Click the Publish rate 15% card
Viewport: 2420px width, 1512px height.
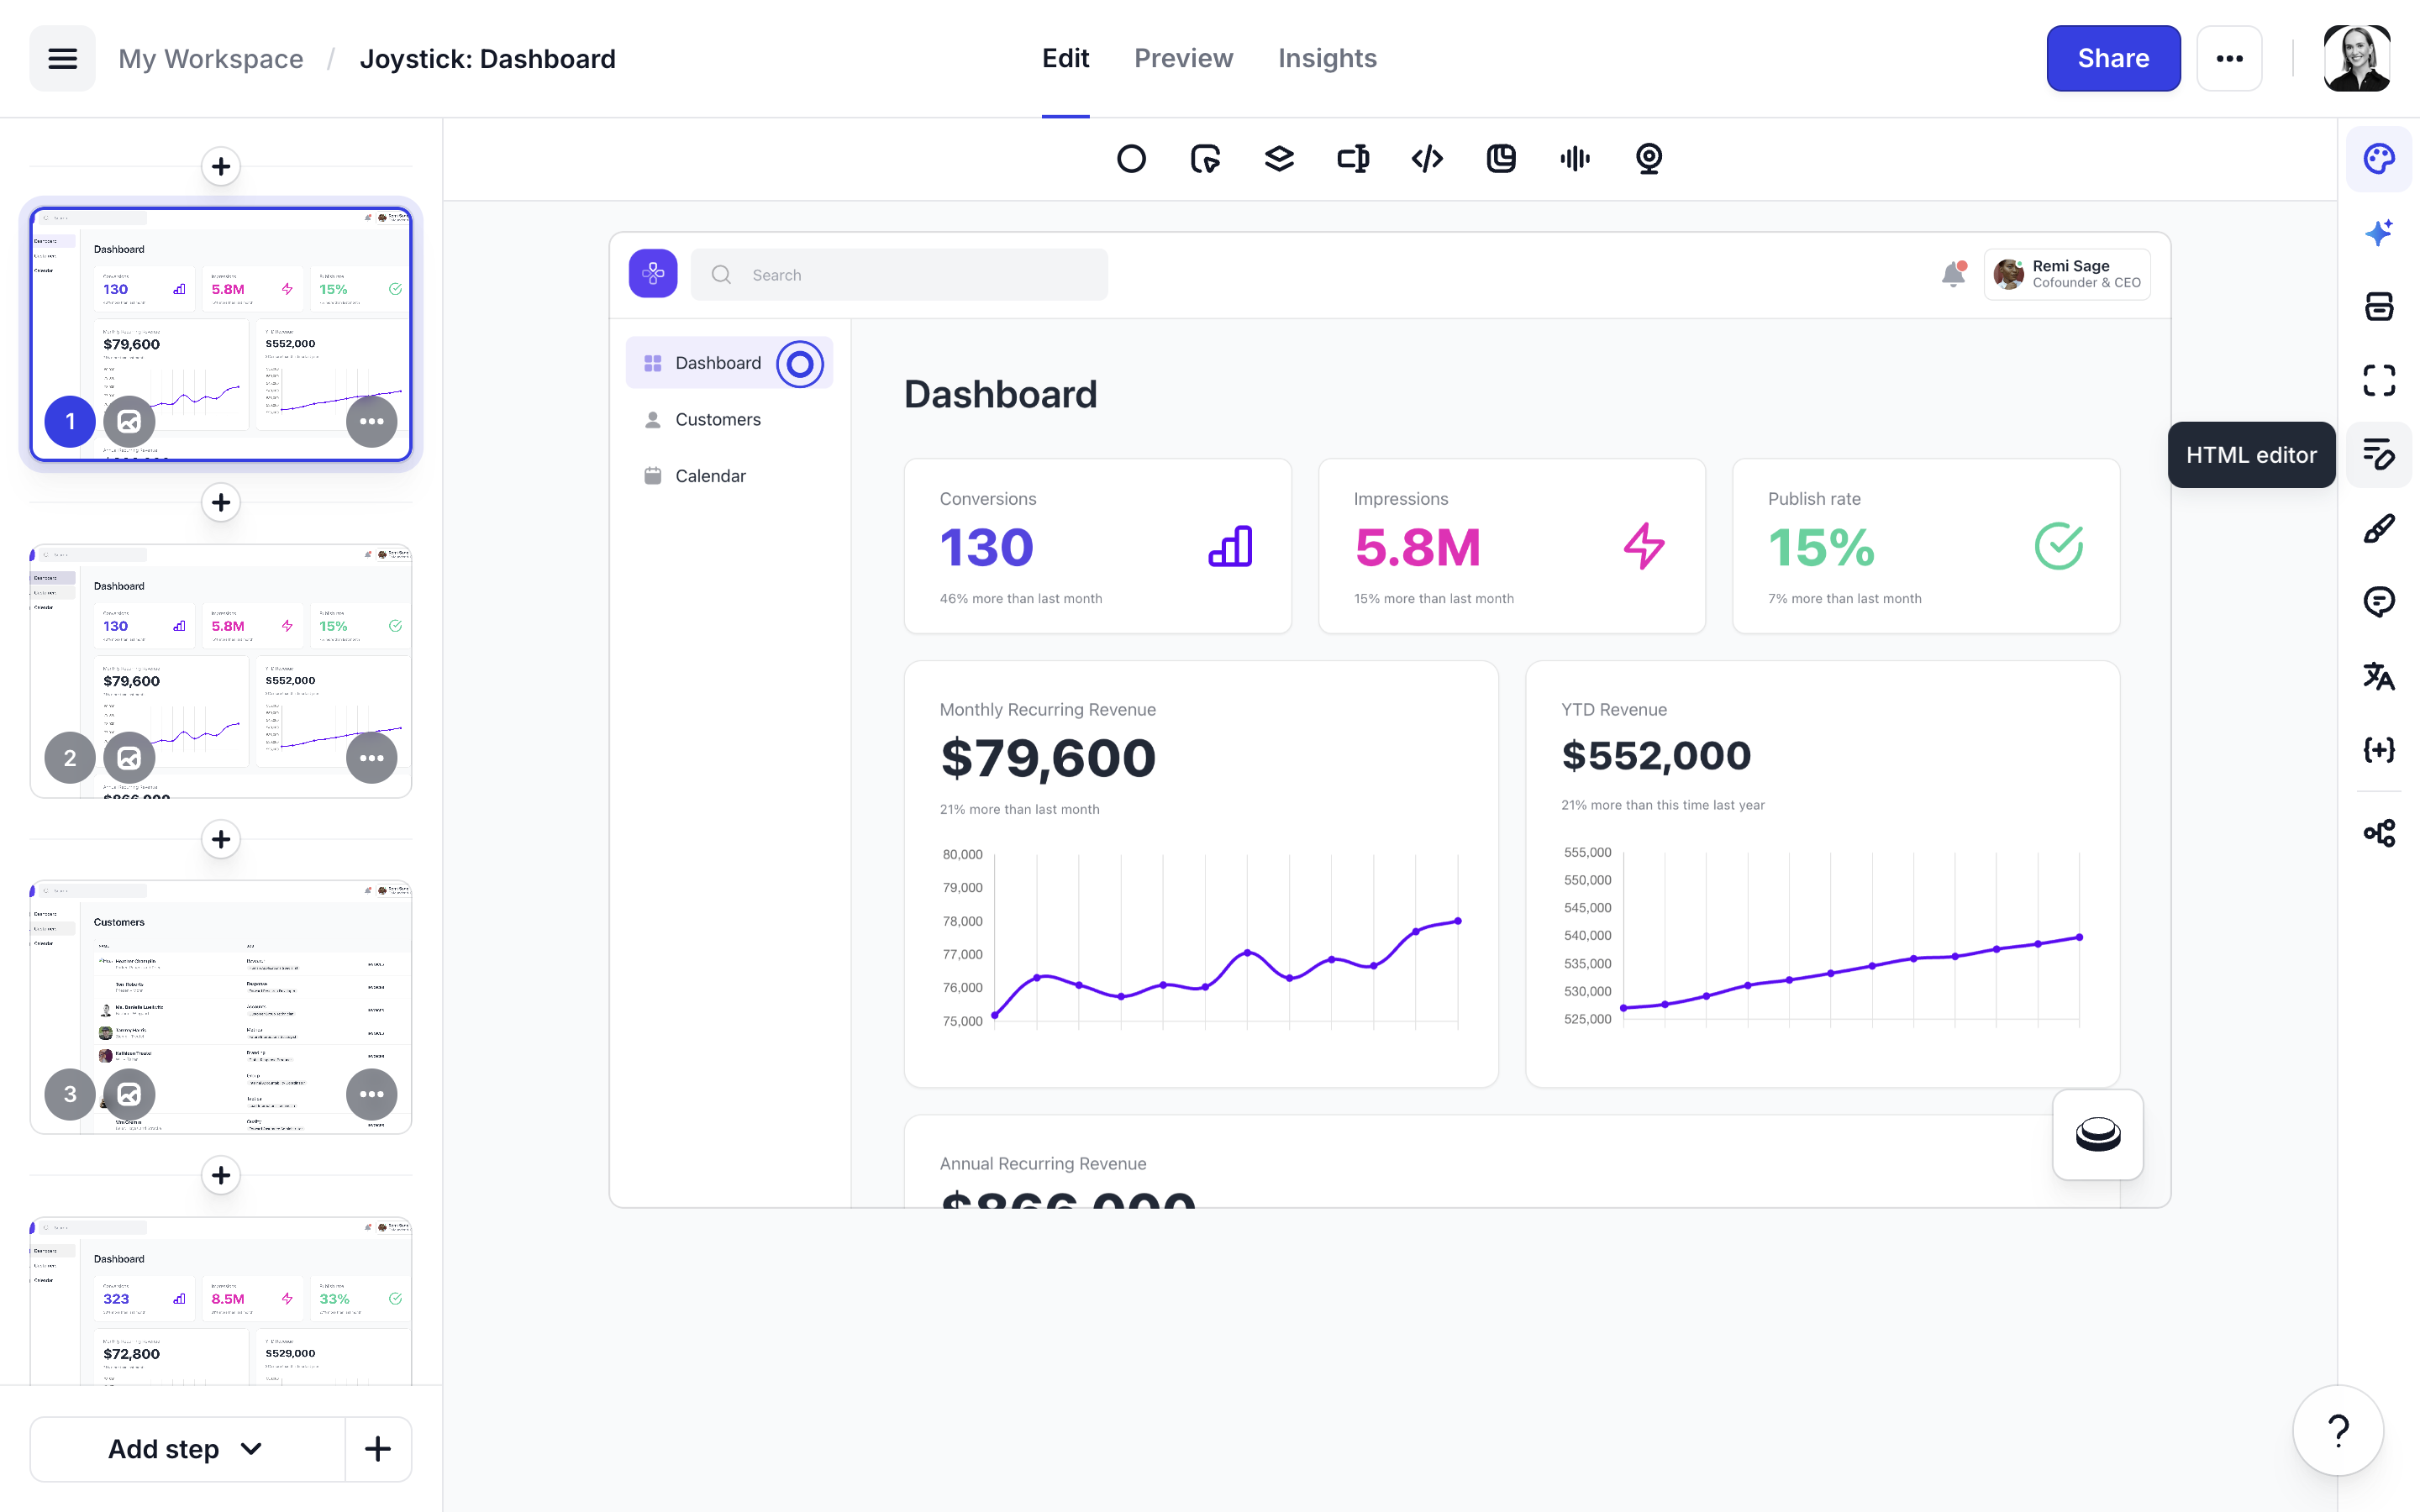point(1925,546)
